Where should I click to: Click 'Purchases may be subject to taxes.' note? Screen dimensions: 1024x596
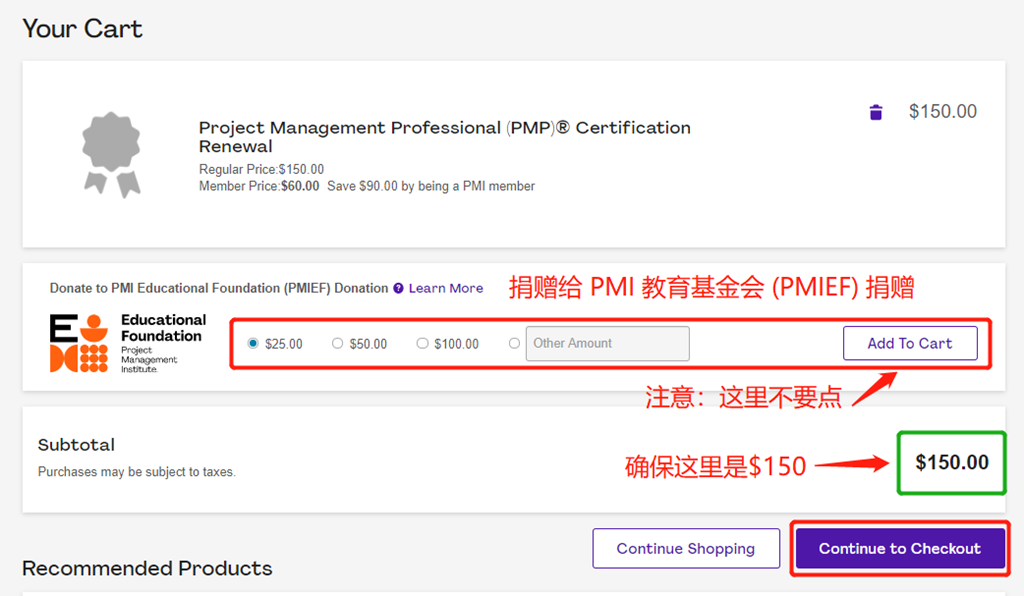click(136, 471)
